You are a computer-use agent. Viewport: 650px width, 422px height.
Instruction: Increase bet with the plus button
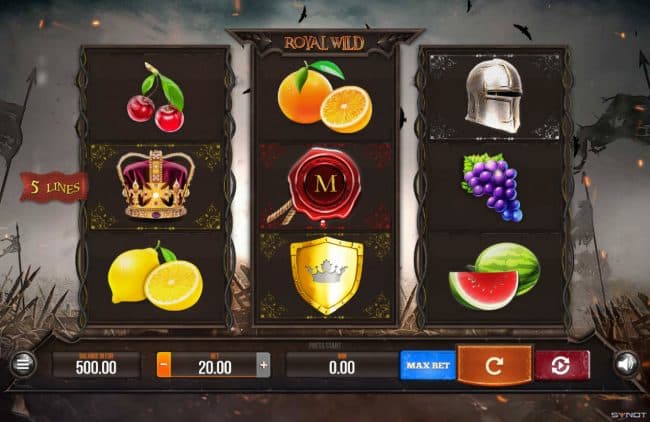pos(264,365)
